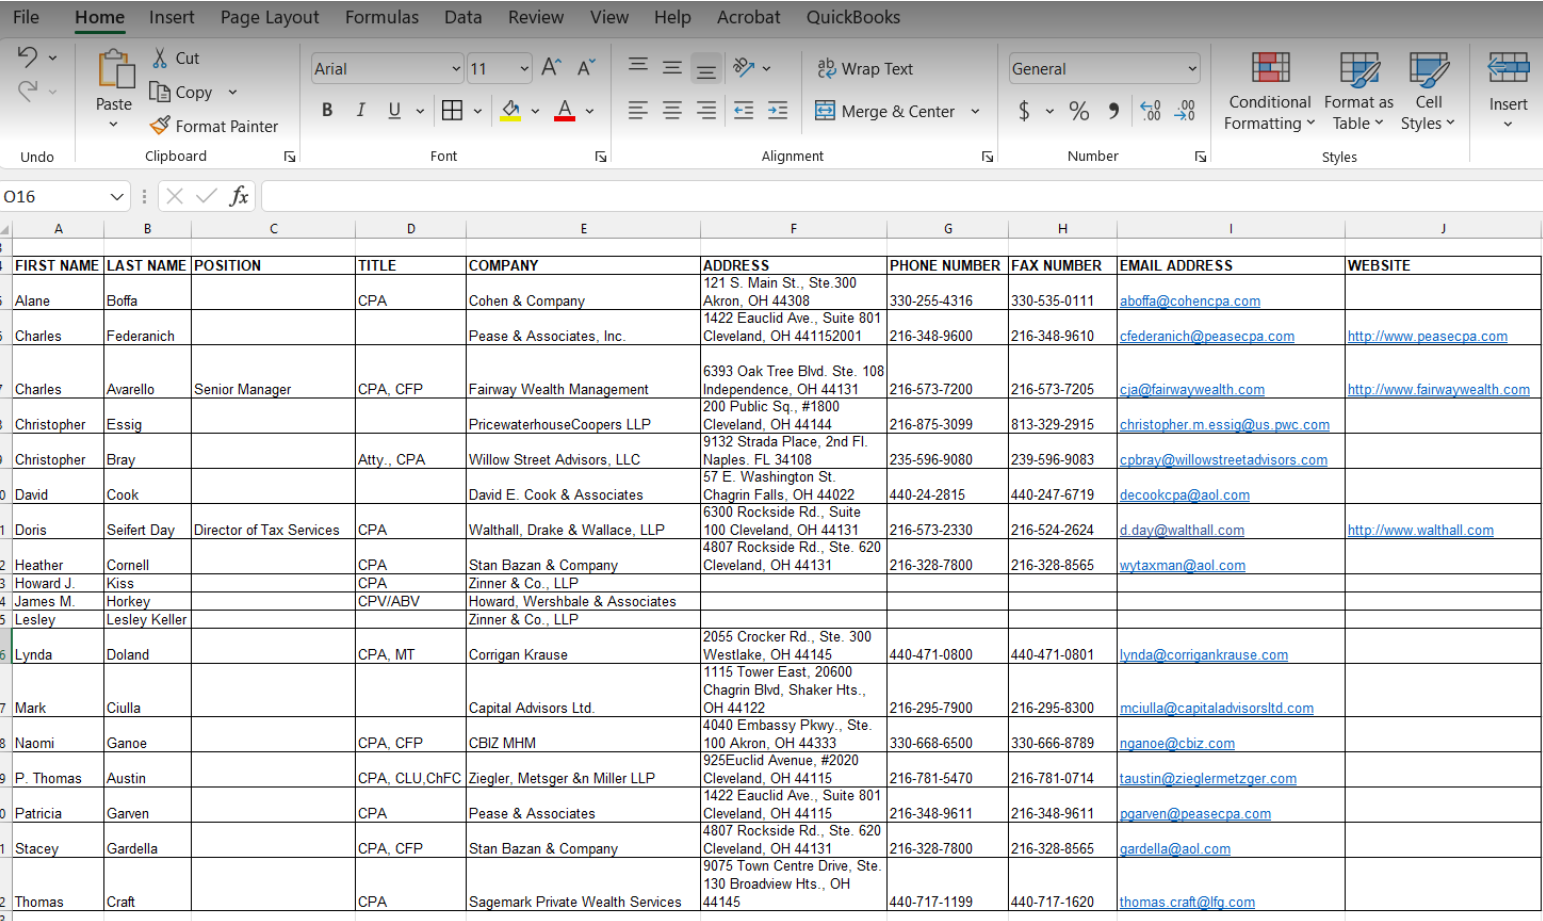
Task: Click Increase Decimal icon
Action: click(1151, 110)
